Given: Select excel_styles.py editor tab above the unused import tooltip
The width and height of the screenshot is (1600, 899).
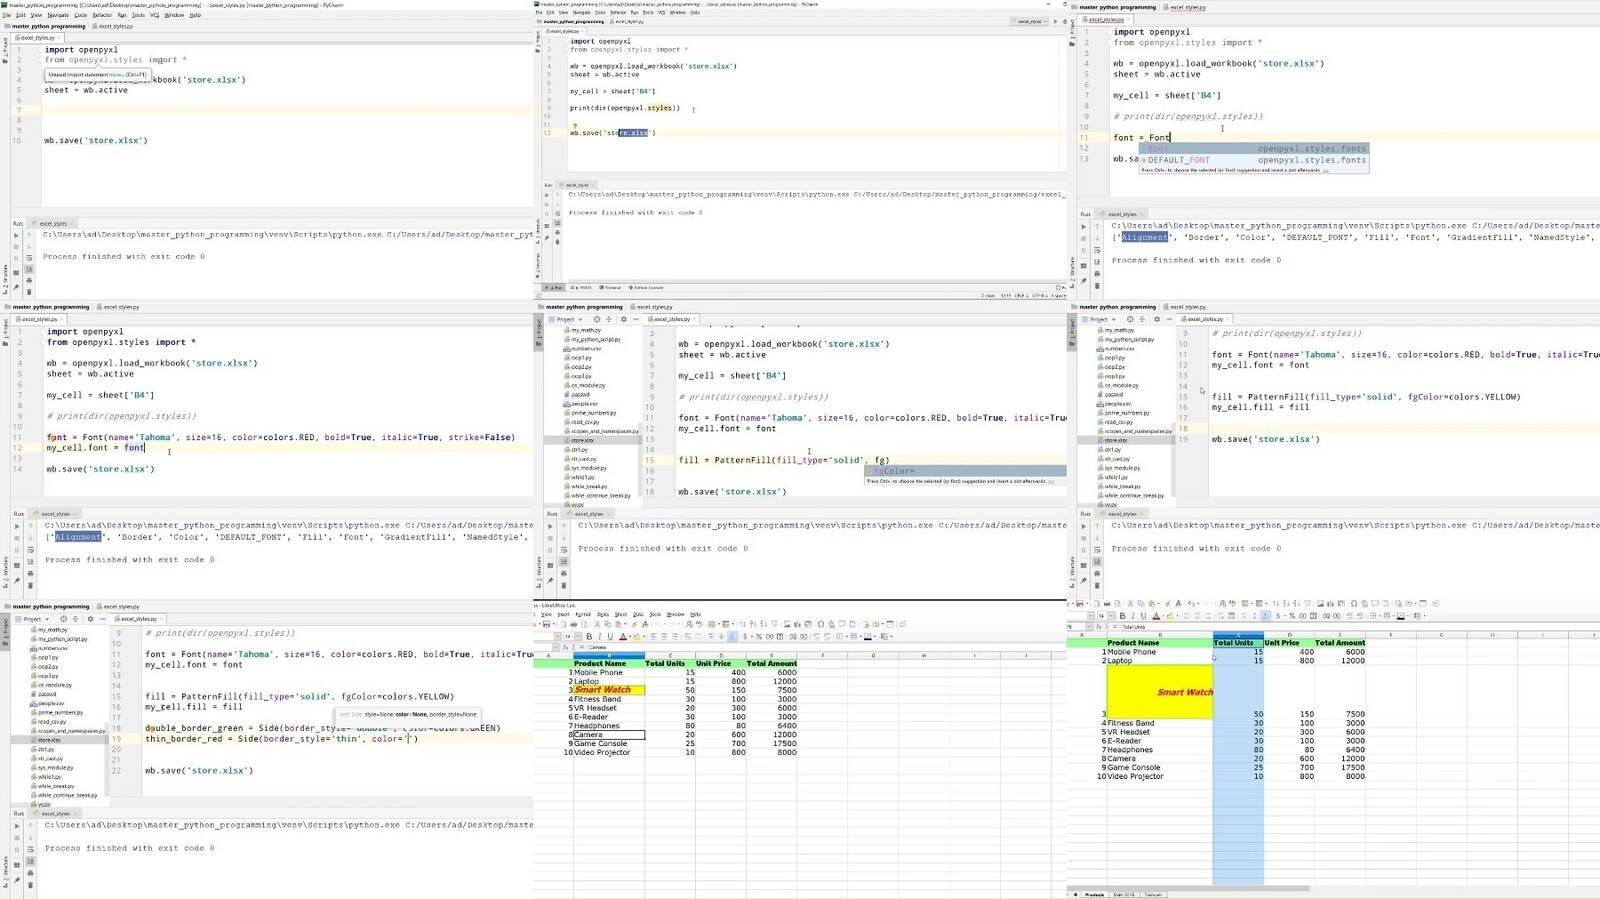Looking at the screenshot, I should 36,38.
